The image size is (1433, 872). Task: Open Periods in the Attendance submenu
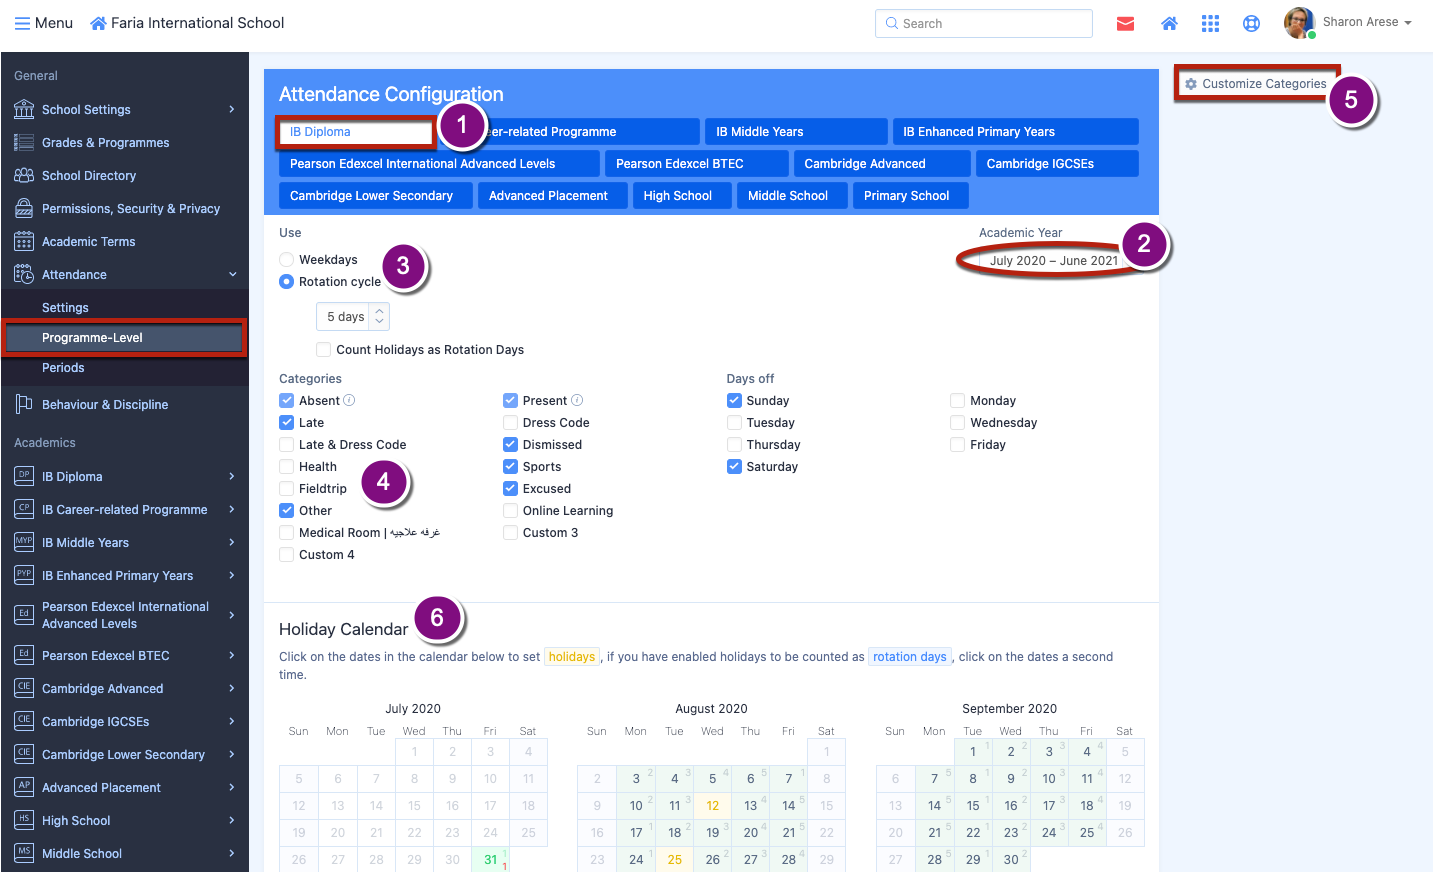[63, 368]
